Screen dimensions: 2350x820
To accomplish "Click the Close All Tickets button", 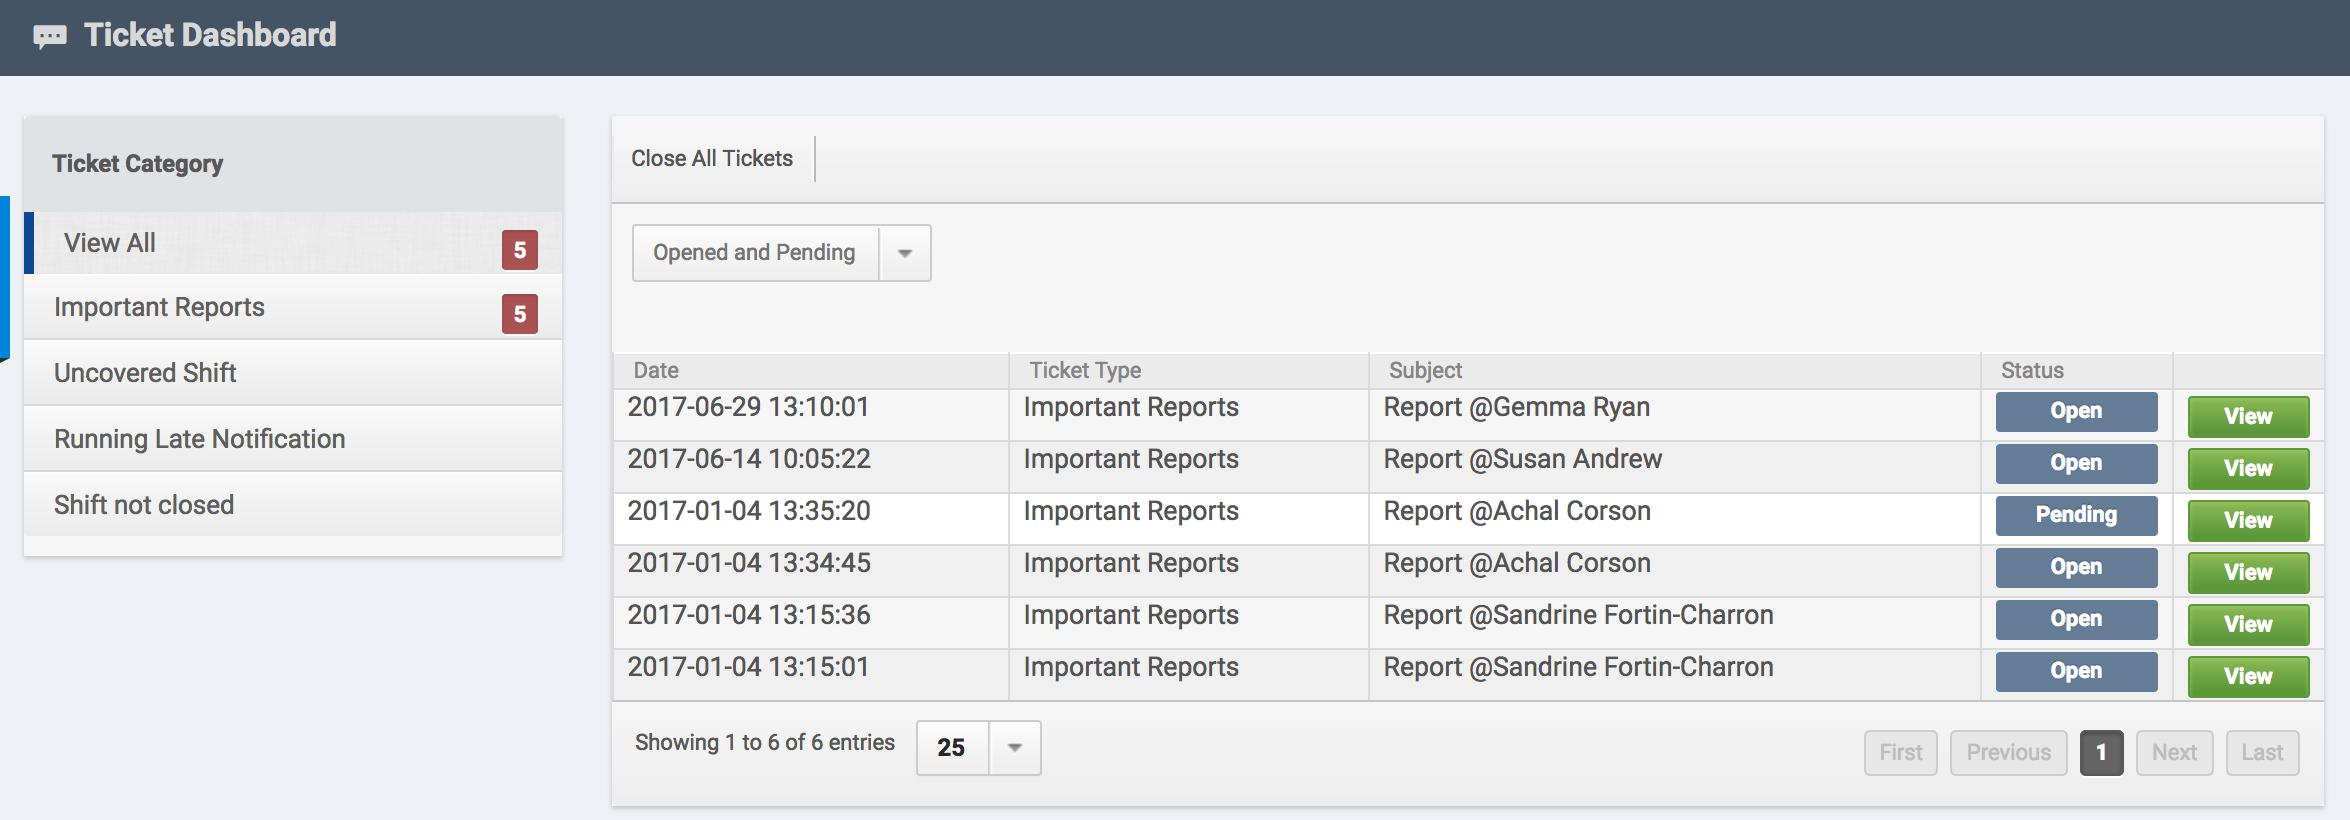I will tap(712, 159).
